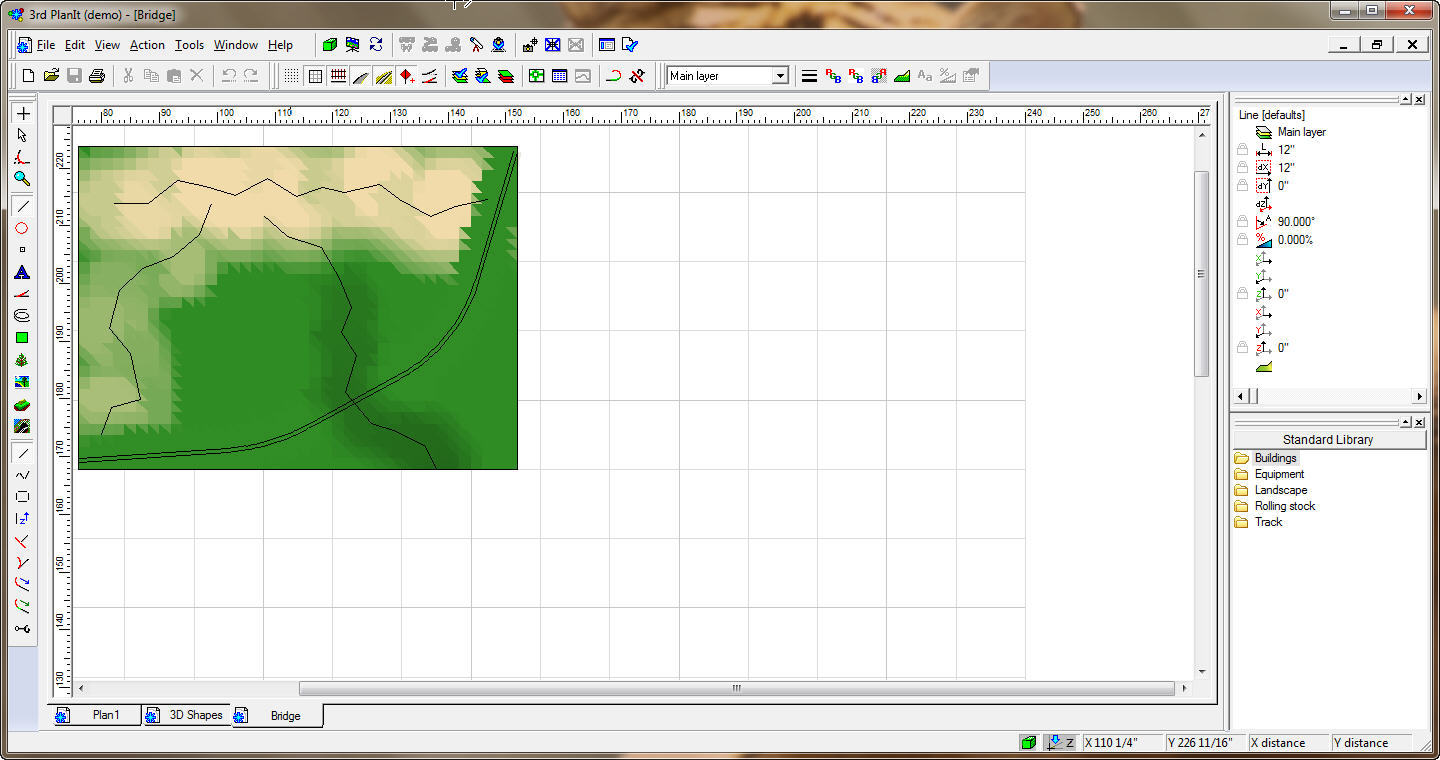
Task: Select the Zoom magnifier tool
Action: (x=22, y=178)
